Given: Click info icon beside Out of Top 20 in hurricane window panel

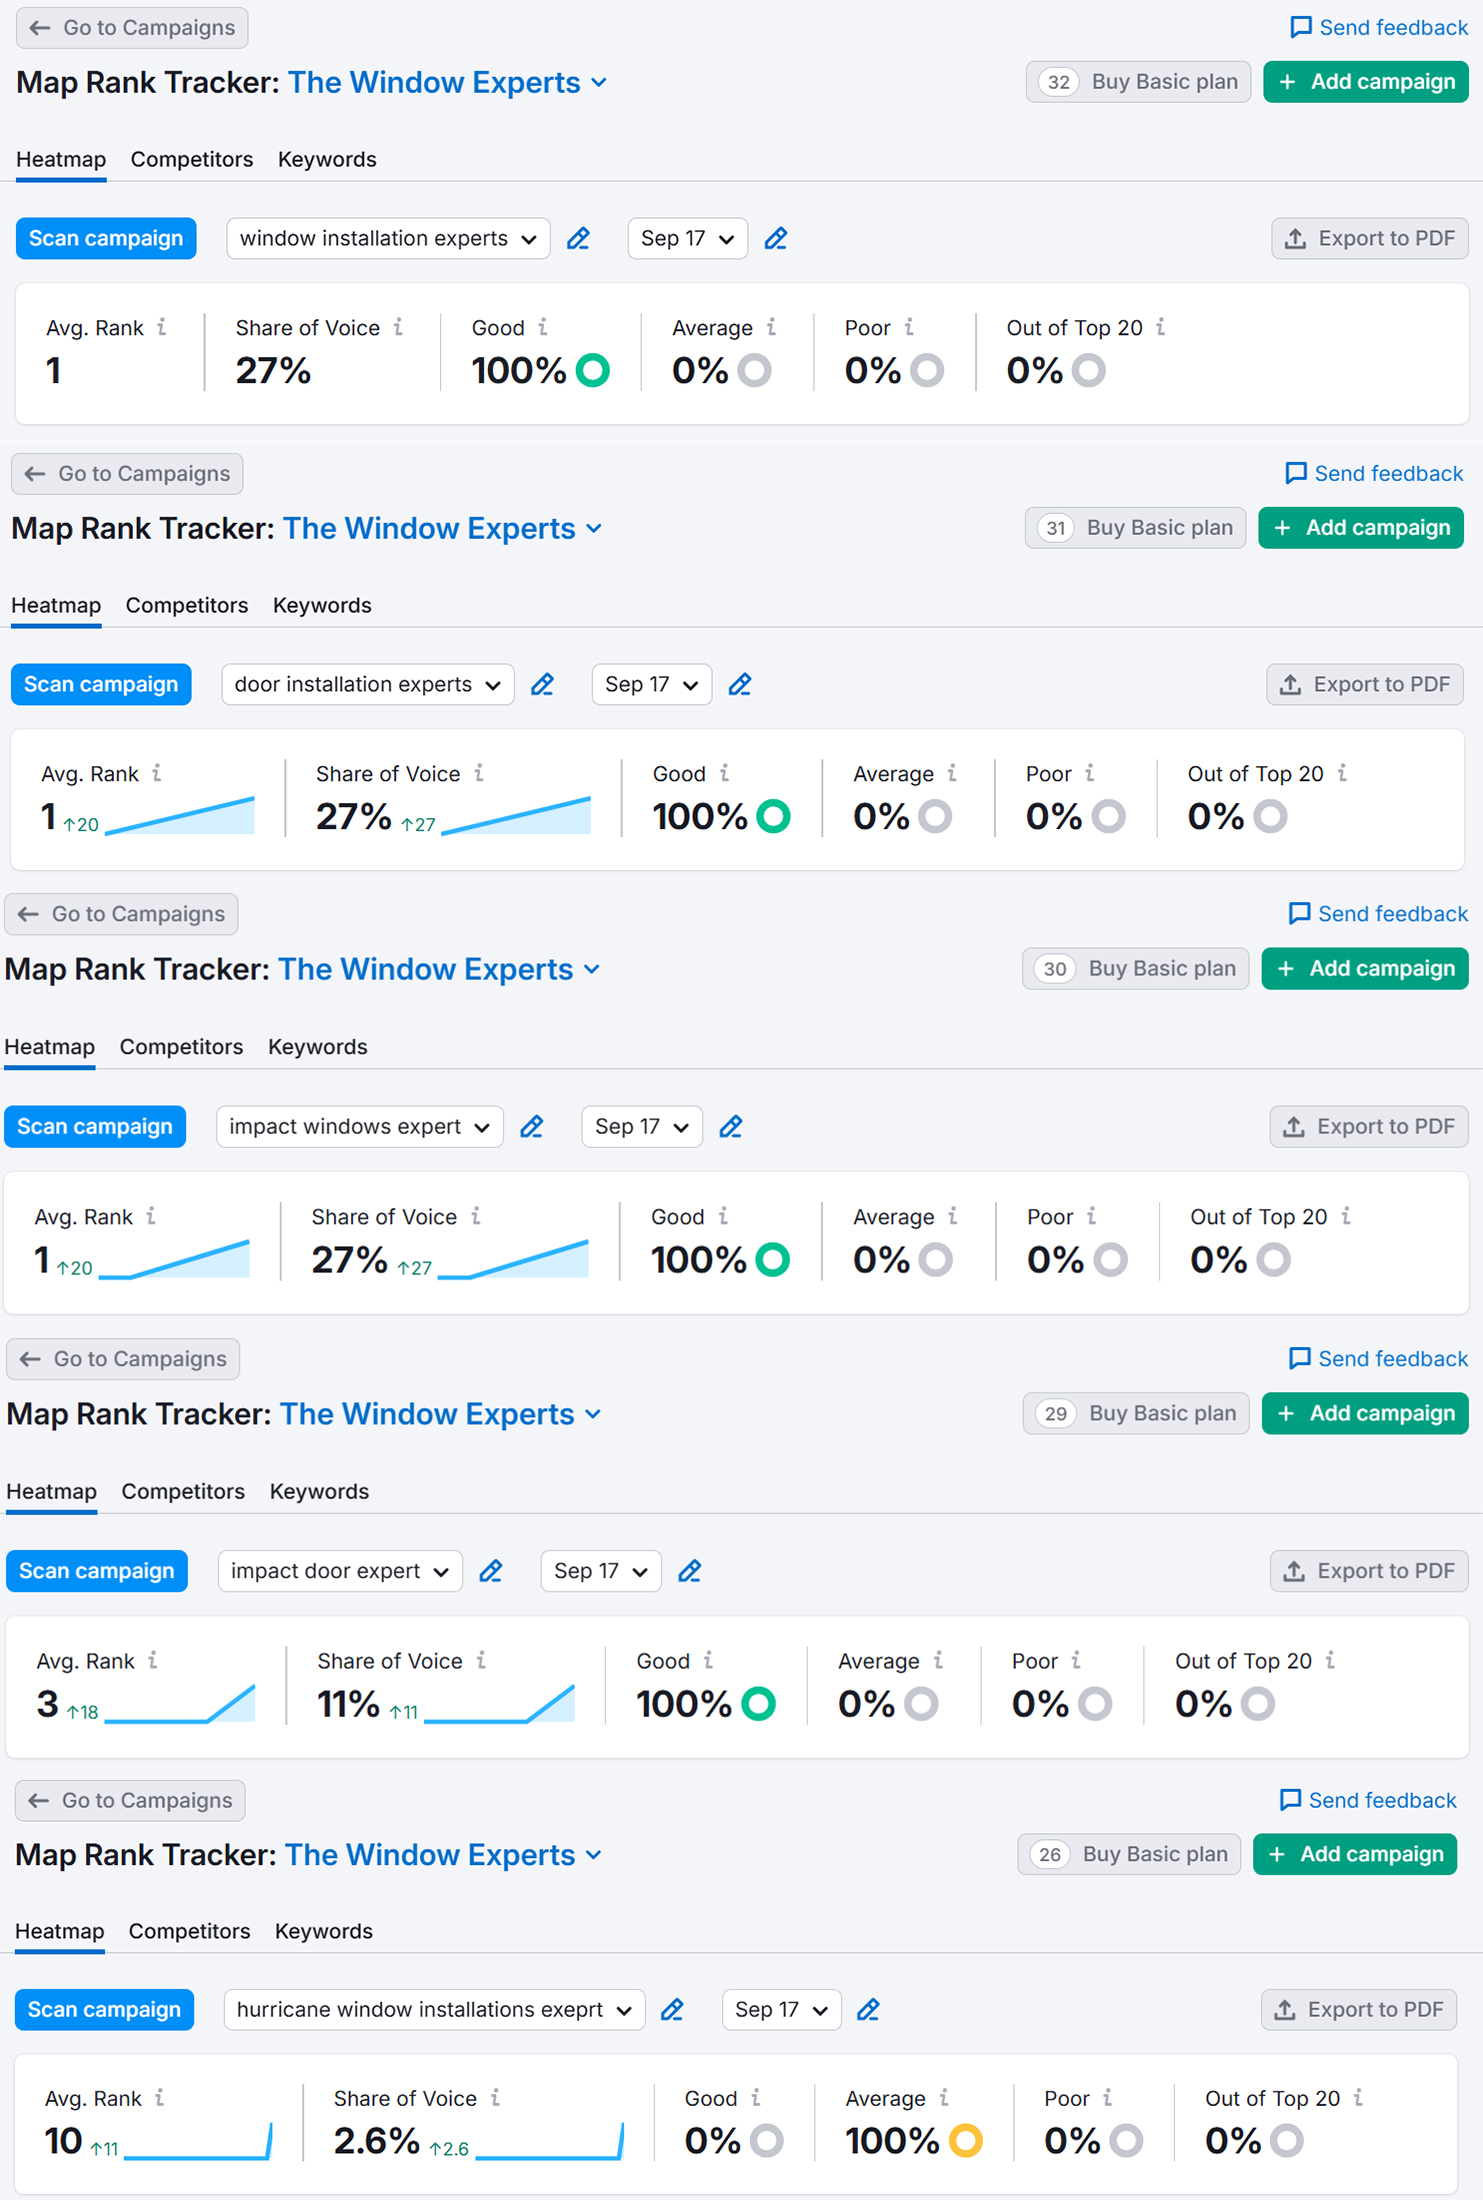Looking at the screenshot, I should (1358, 2098).
